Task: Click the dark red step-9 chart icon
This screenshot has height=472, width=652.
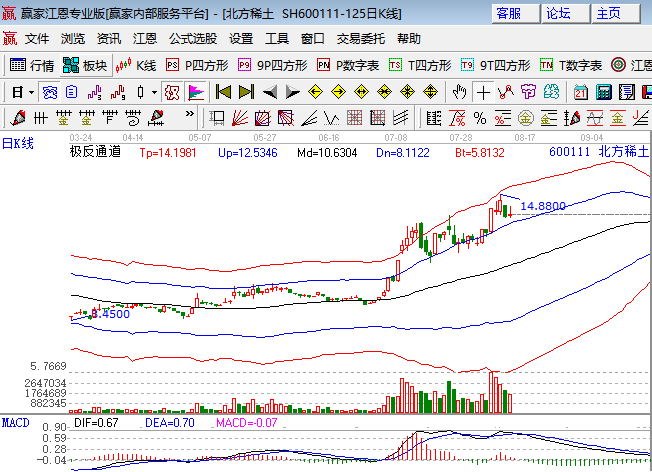Action: tap(118, 92)
